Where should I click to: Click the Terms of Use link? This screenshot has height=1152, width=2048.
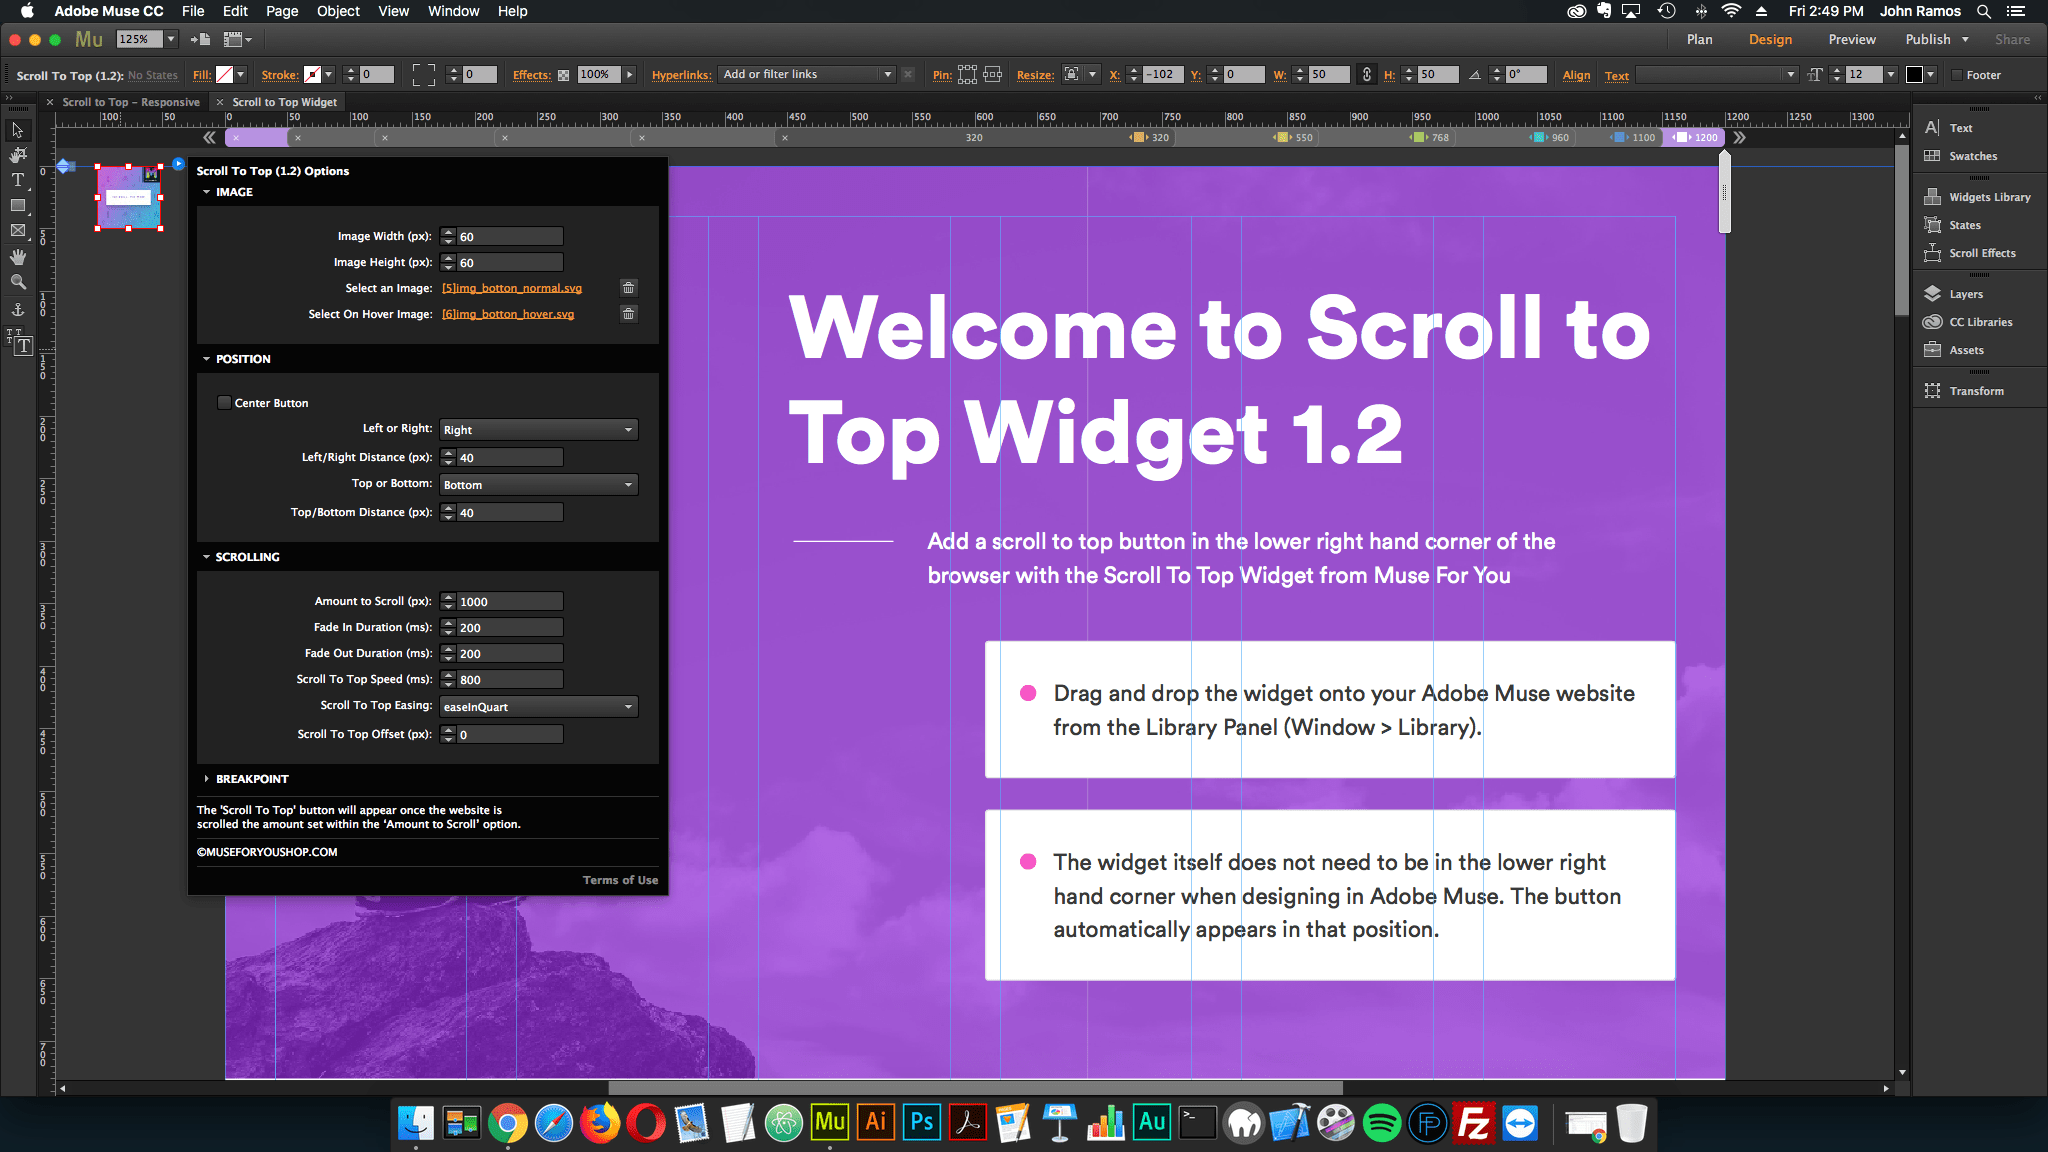pos(620,880)
